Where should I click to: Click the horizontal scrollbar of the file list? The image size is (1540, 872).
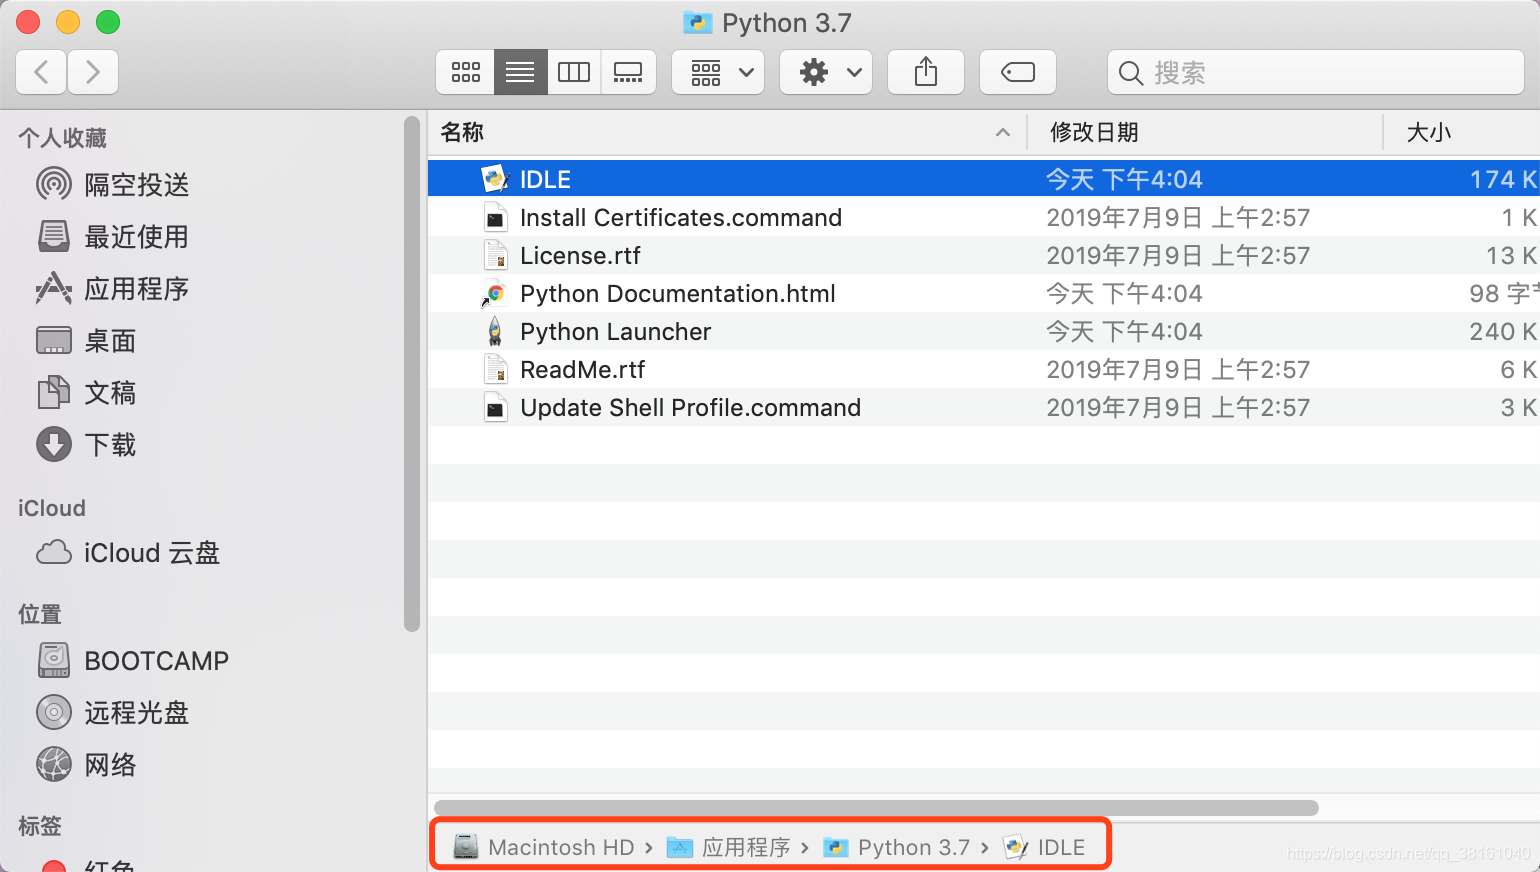[x=876, y=807]
